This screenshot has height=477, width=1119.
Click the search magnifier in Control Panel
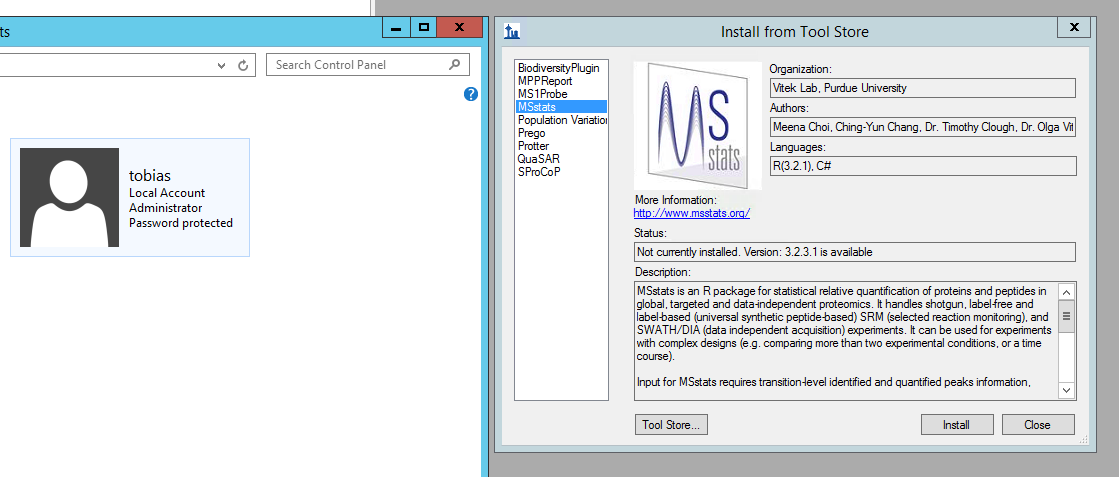pos(455,65)
